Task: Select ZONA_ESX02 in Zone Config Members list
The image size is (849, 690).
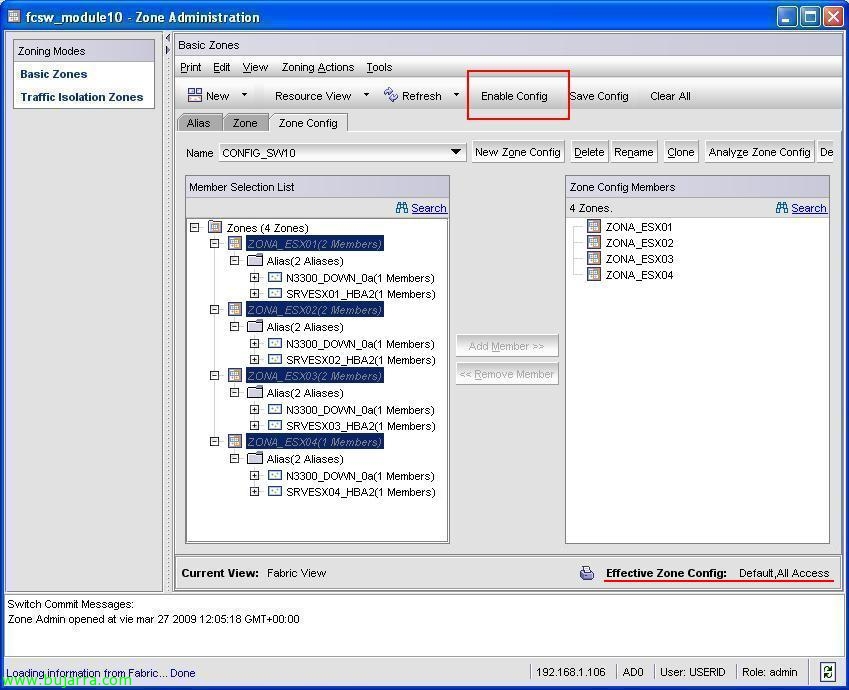Action: (639, 243)
